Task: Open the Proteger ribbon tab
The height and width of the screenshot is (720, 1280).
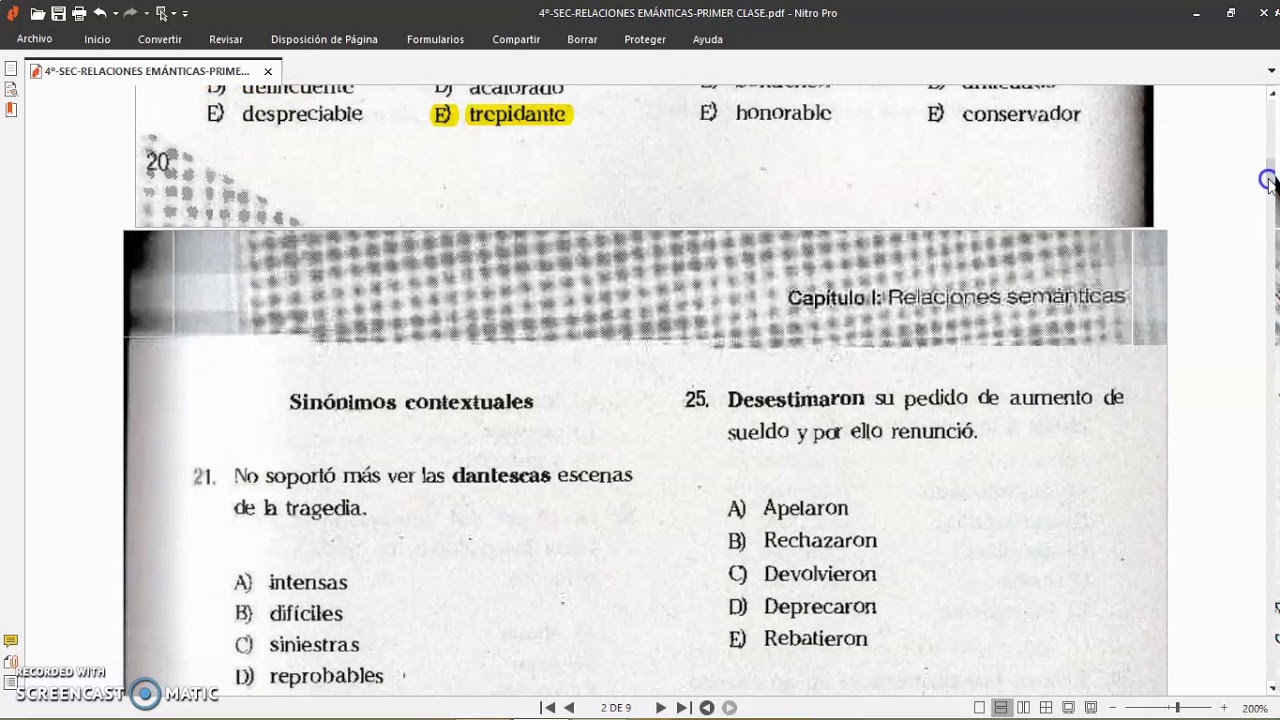Action: 645,39
